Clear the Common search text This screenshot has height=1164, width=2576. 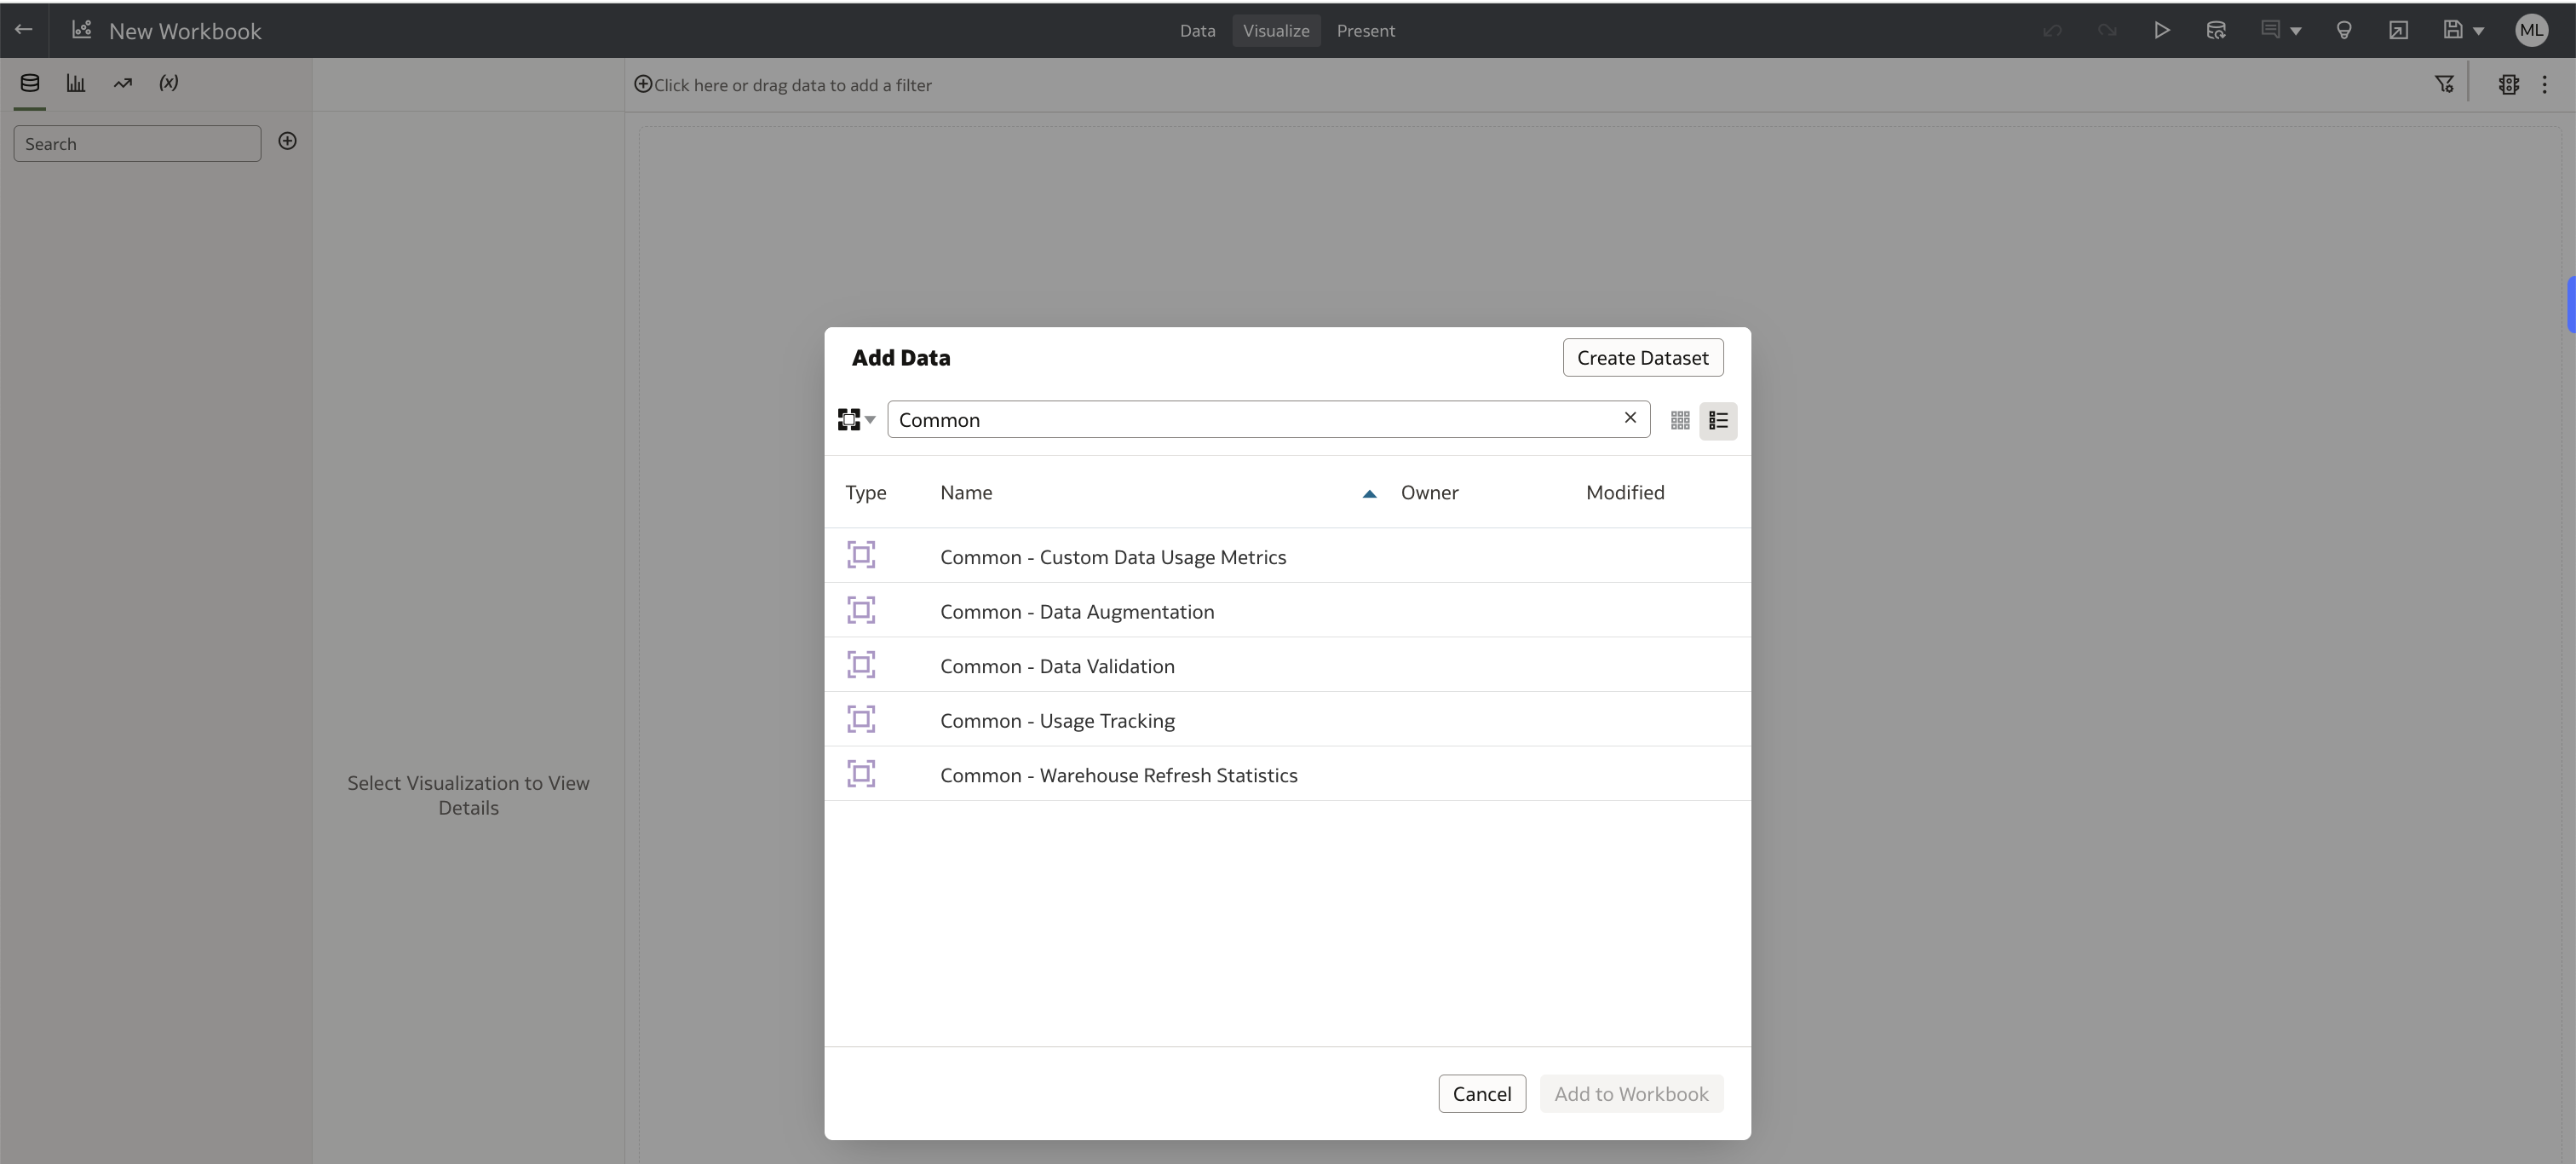click(x=1630, y=418)
